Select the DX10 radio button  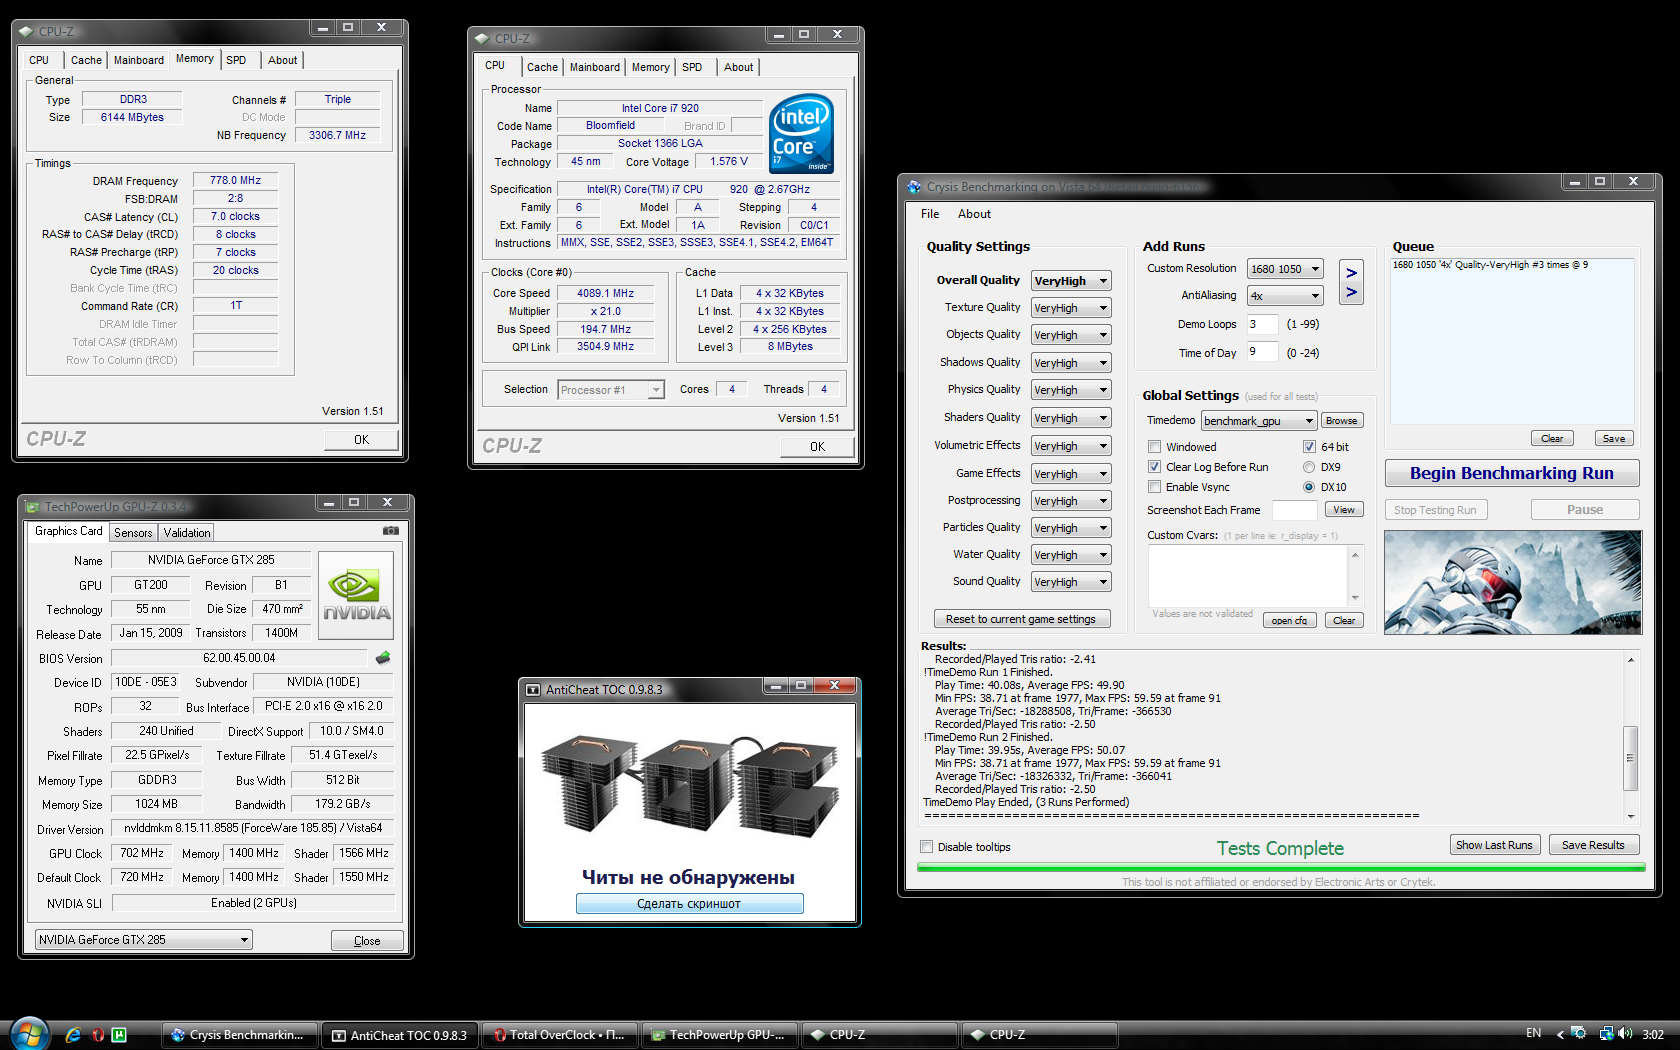click(x=1309, y=487)
